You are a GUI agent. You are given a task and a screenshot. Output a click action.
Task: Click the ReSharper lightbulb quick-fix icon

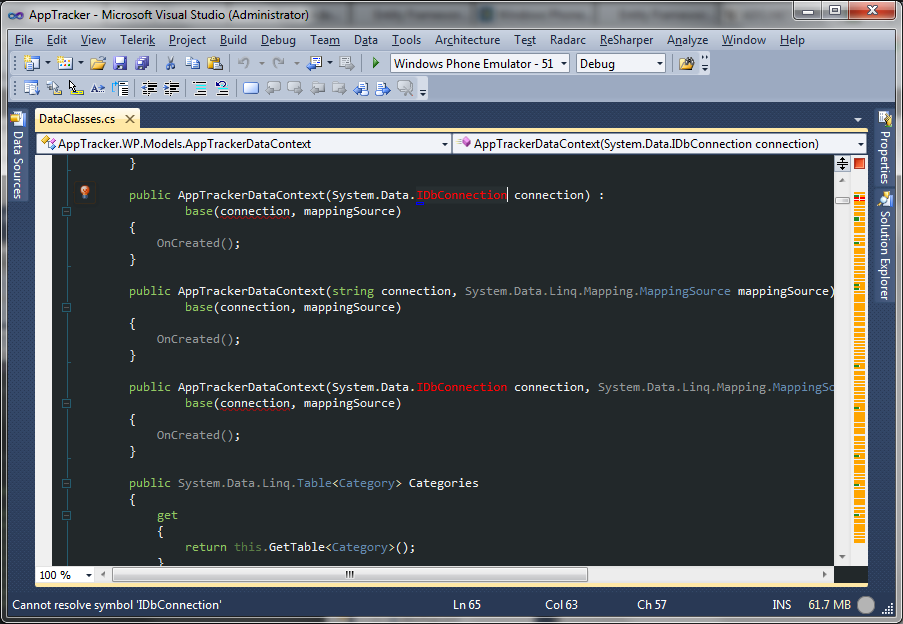coord(85,192)
